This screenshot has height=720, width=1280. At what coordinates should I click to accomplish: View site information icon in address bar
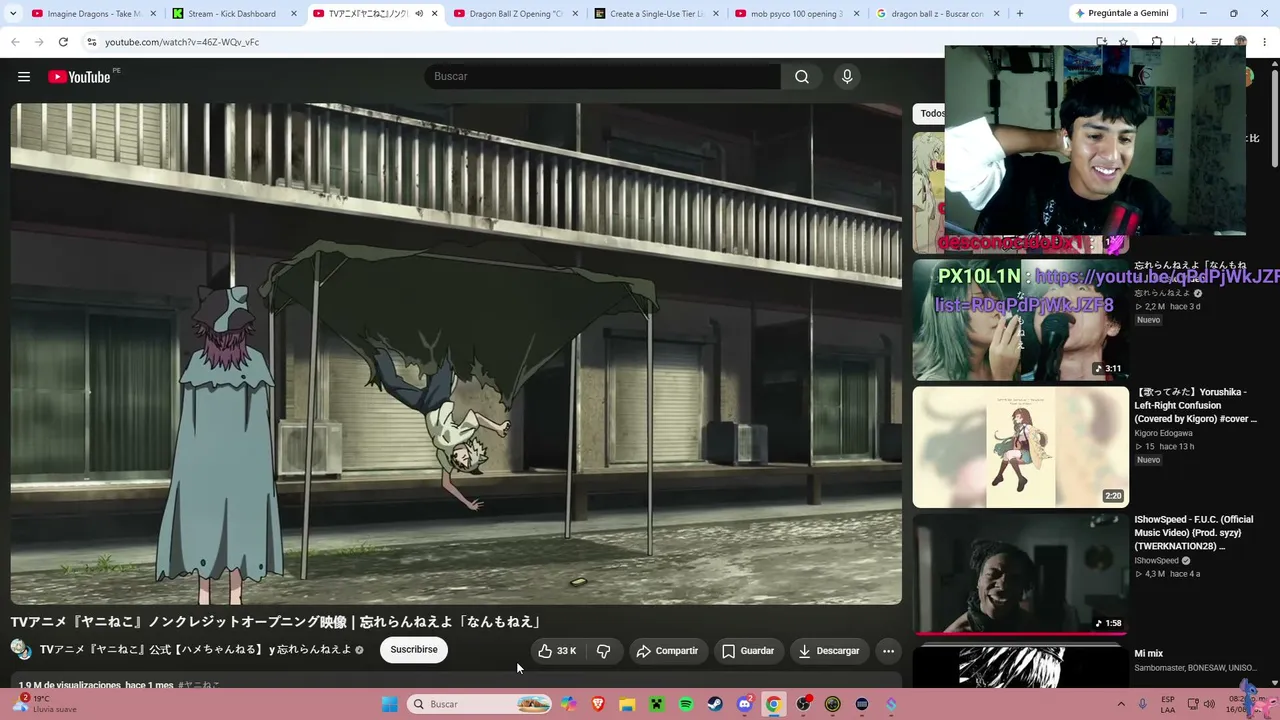tap(91, 42)
